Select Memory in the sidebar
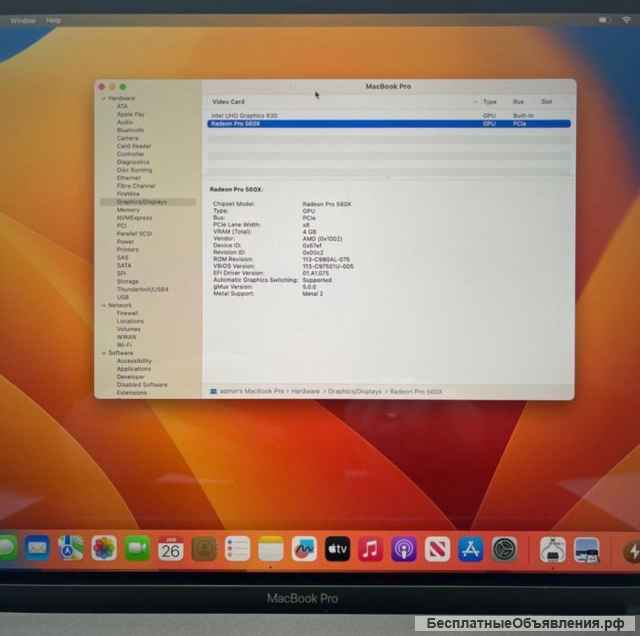 pyautogui.click(x=128, y=210)
